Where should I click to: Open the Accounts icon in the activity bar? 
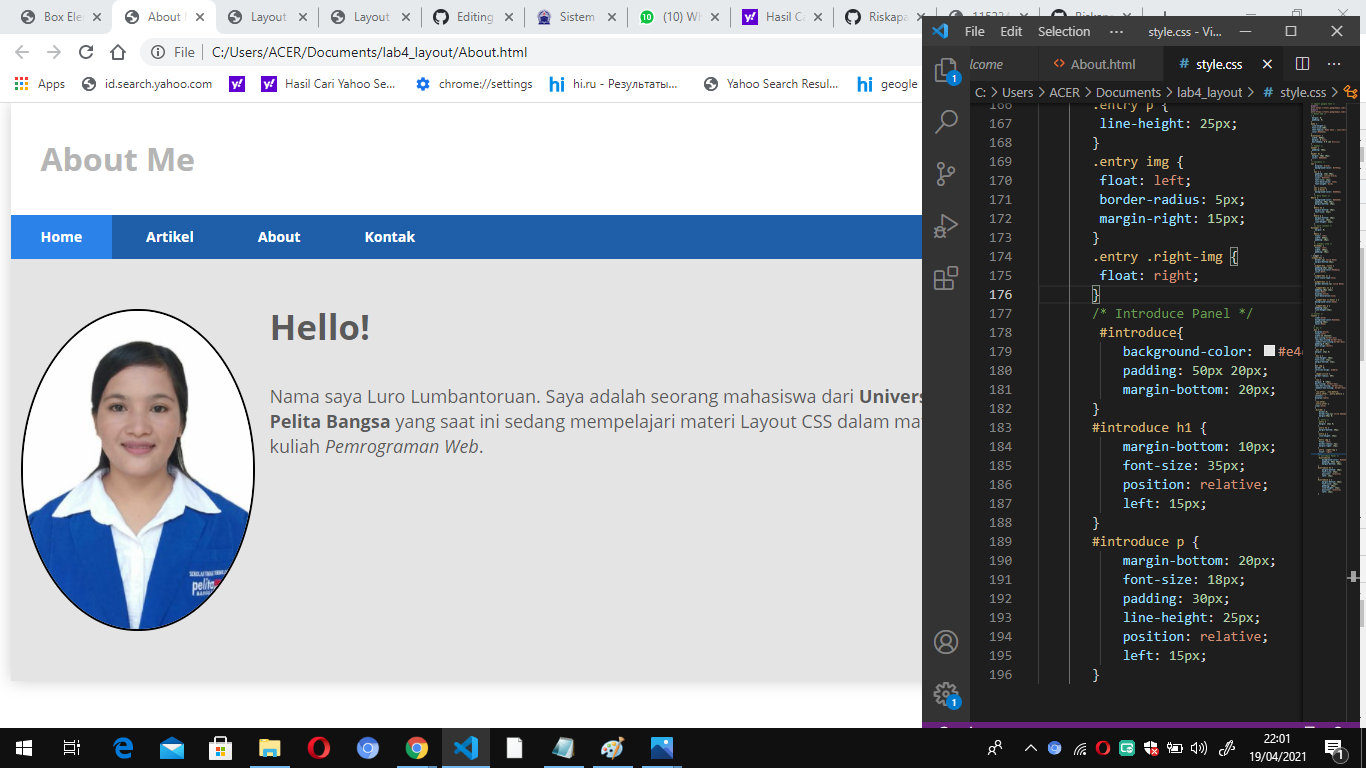coord(947,642)
